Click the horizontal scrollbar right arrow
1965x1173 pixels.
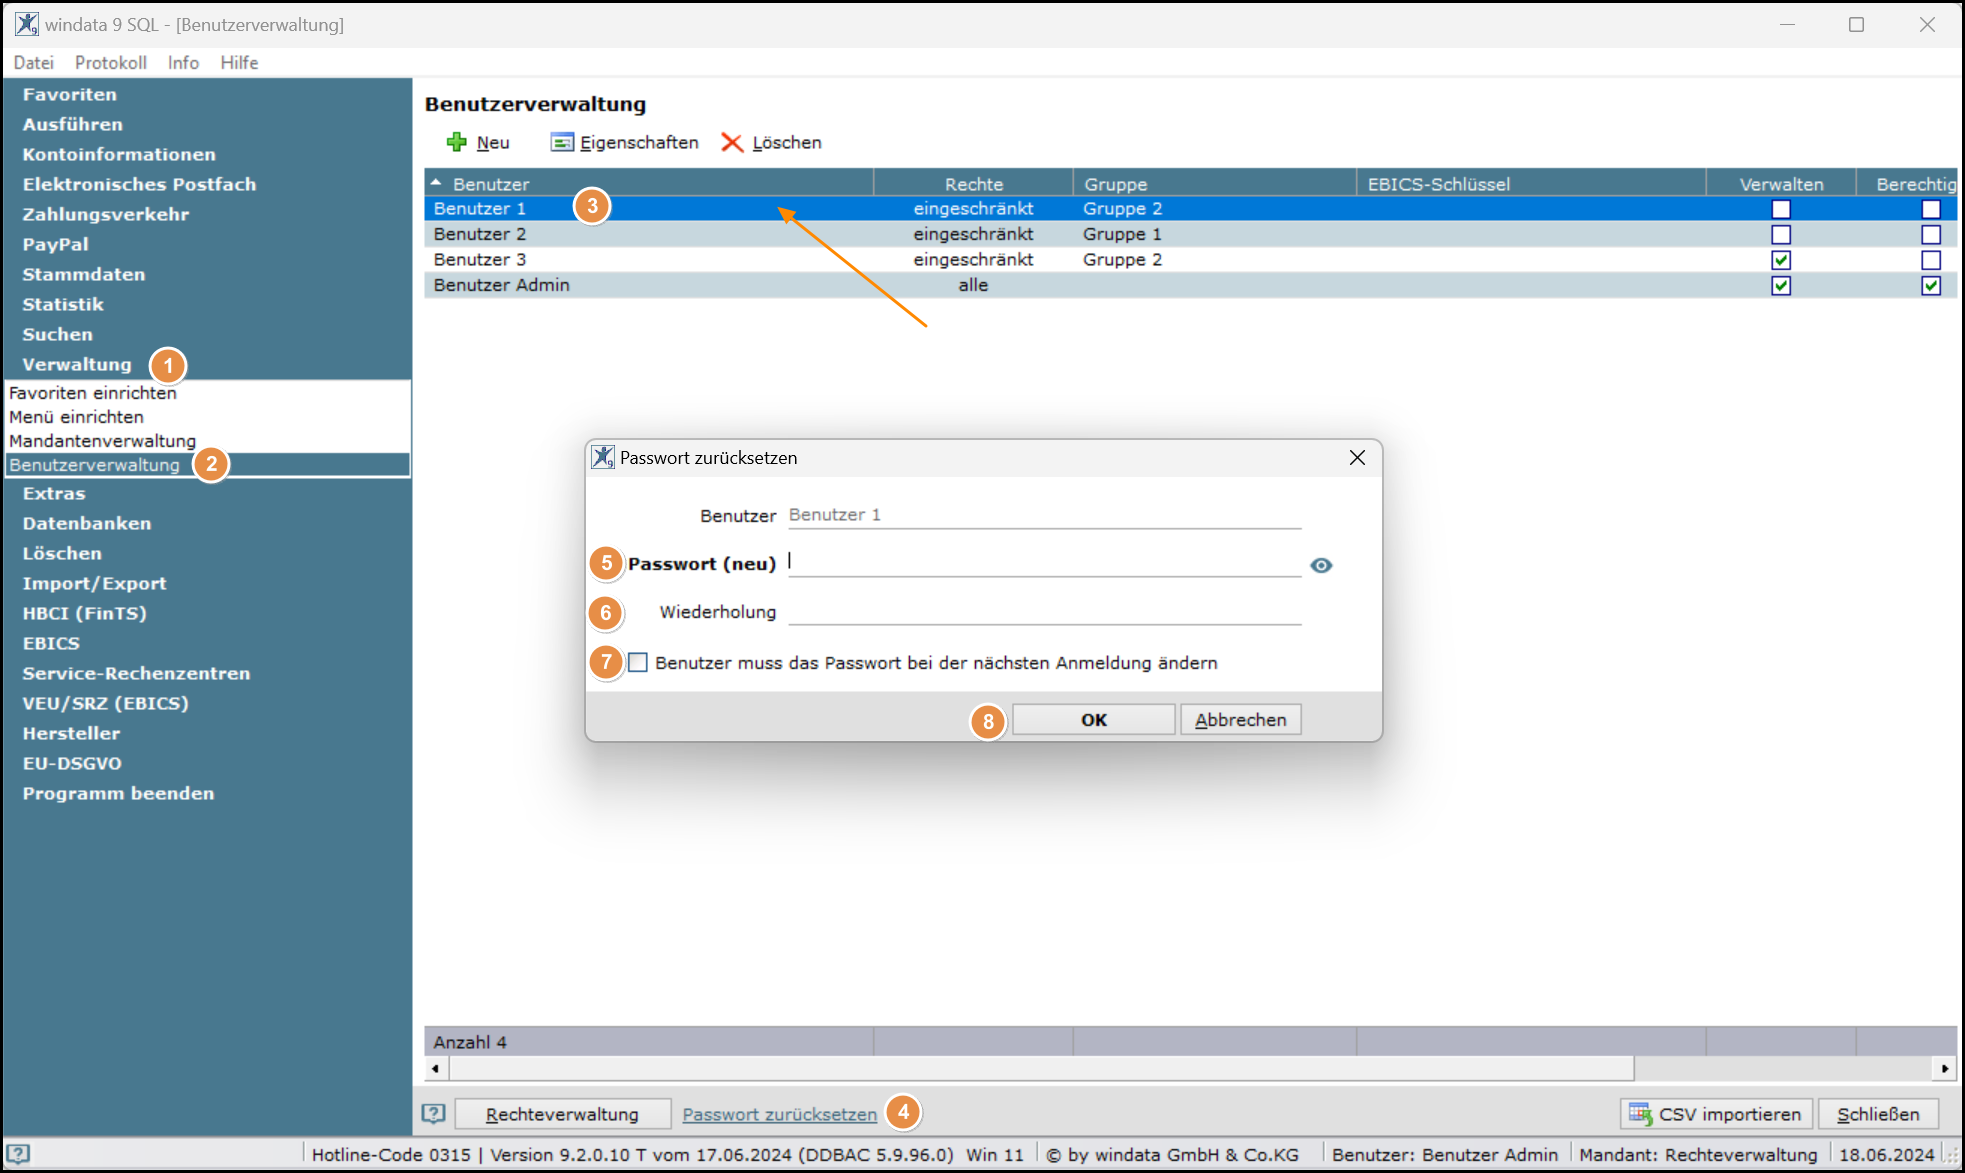pos(1944,1068)
